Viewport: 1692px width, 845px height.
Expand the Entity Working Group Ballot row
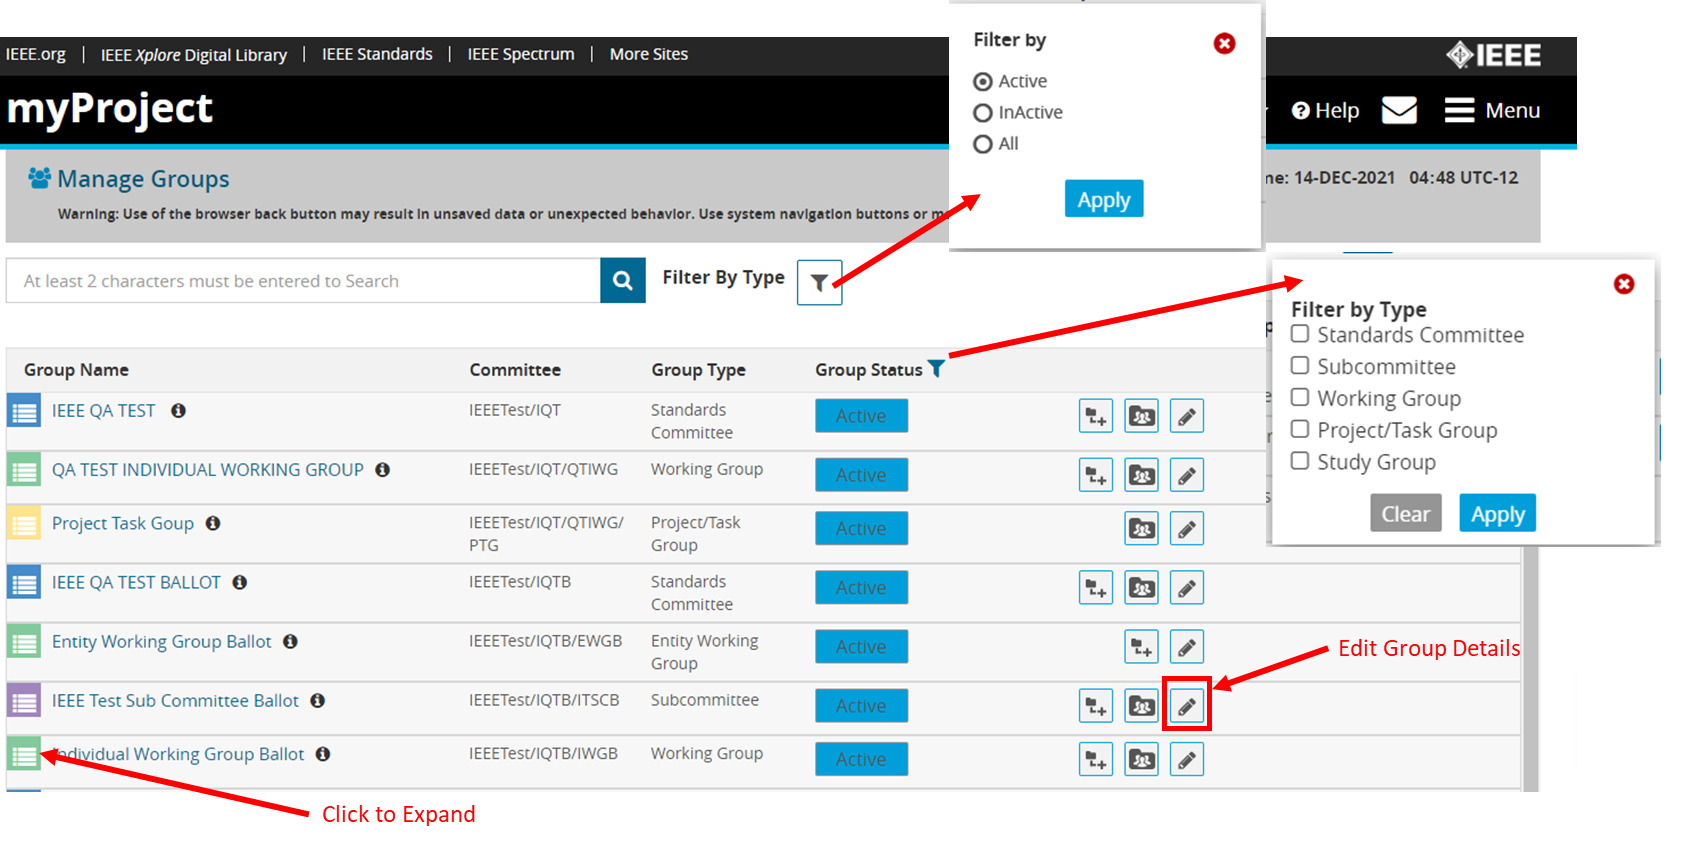(x=24, y=641)
